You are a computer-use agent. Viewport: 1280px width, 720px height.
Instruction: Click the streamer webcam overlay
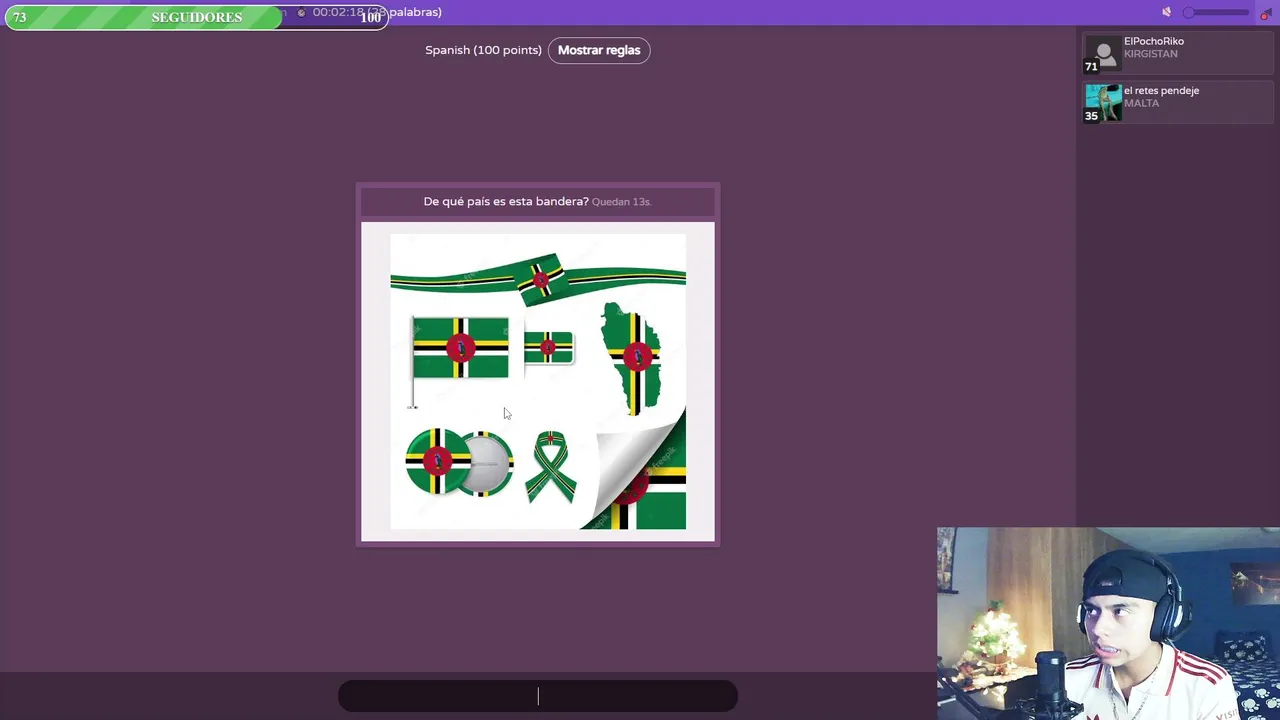click(x=1108, y=624)
